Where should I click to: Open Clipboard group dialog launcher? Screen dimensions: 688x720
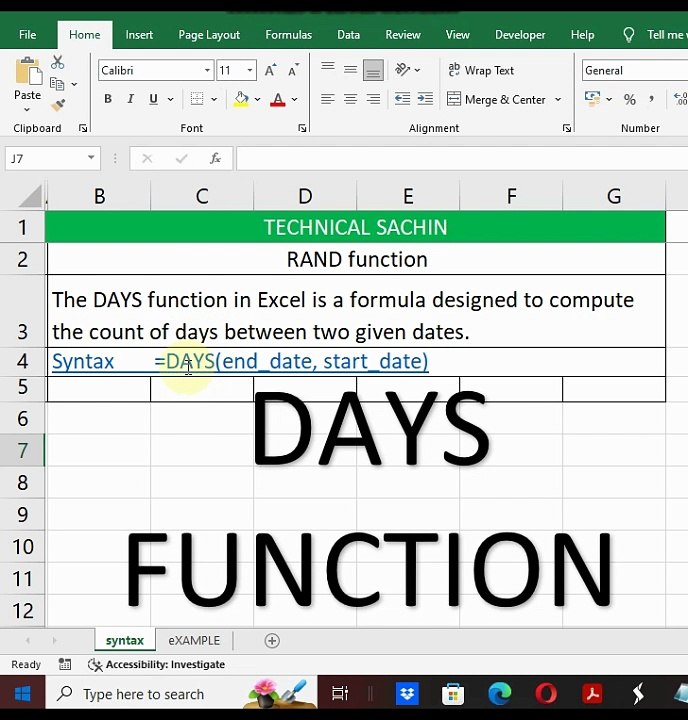pos(83,128)
